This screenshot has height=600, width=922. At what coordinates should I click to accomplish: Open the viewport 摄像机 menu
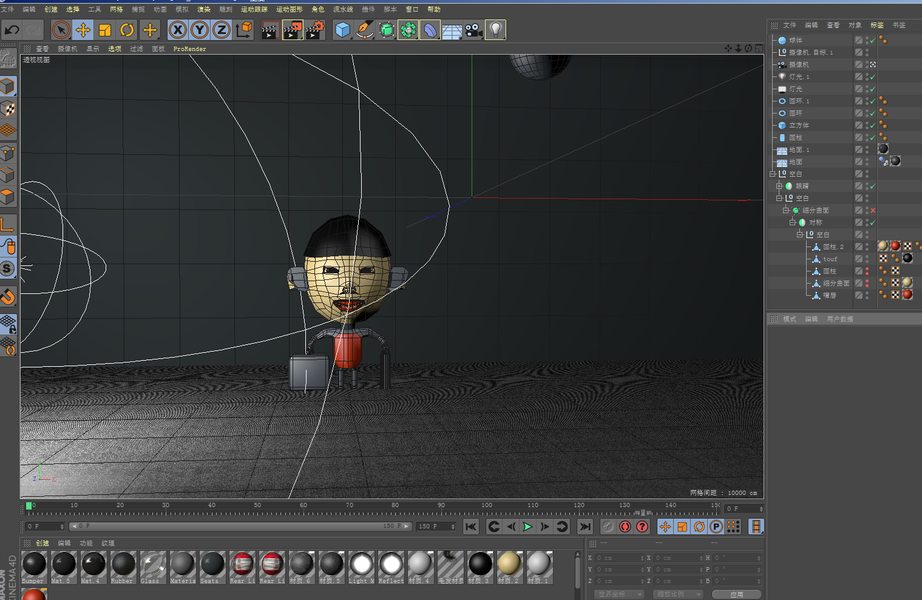pos(68,49)
